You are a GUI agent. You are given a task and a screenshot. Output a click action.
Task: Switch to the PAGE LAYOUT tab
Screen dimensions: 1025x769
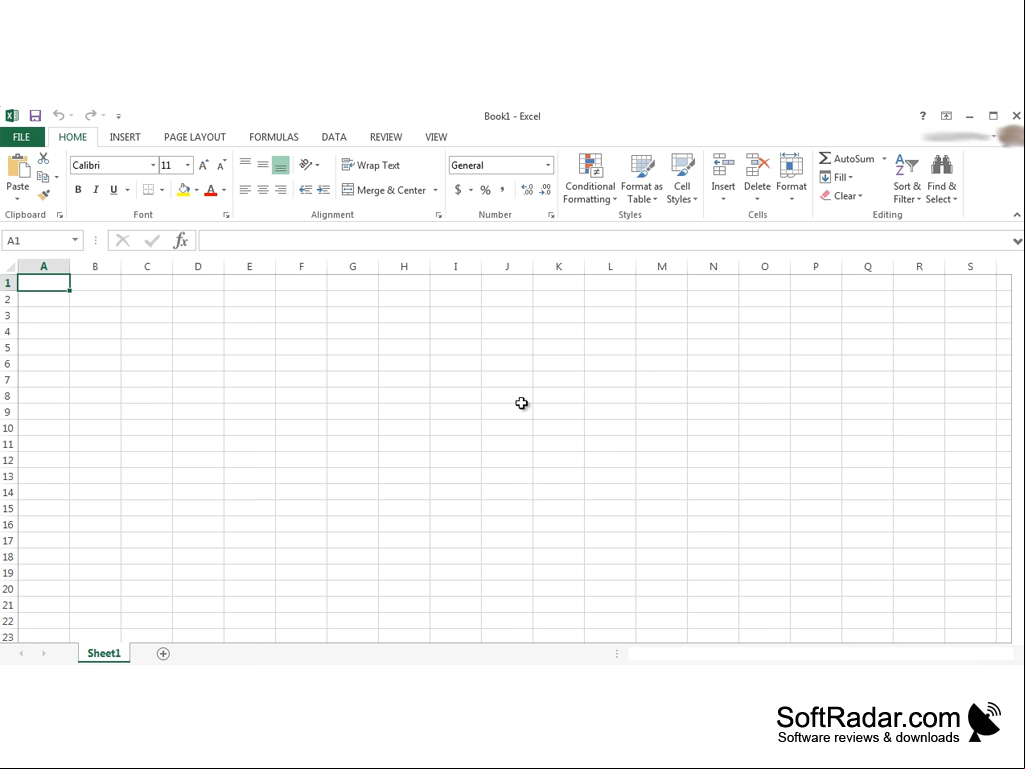[x=195, y=137]
